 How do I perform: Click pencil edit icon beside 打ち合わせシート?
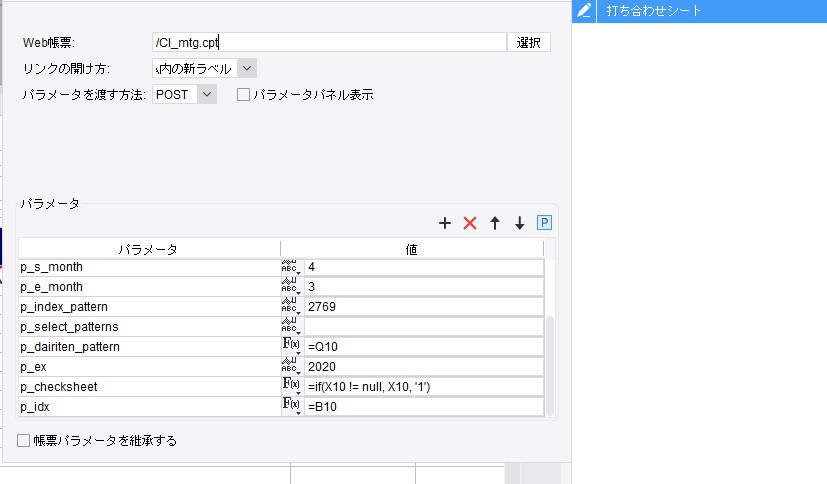(x=584, y=11)
